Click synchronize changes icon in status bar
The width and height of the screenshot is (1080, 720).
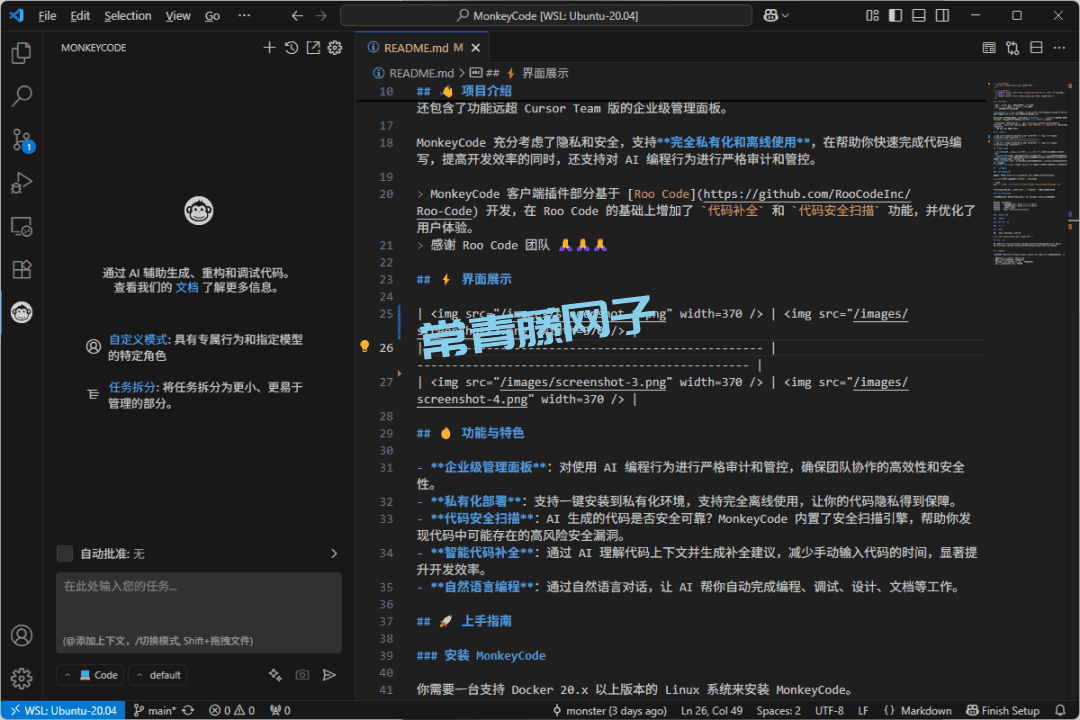click(x=188, y=710)
